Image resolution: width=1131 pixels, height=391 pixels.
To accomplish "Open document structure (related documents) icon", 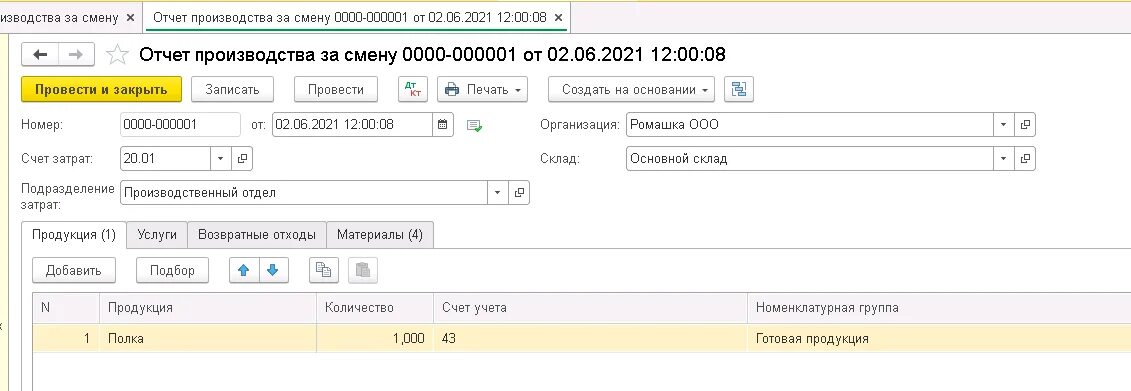I will tap(739, 89).
